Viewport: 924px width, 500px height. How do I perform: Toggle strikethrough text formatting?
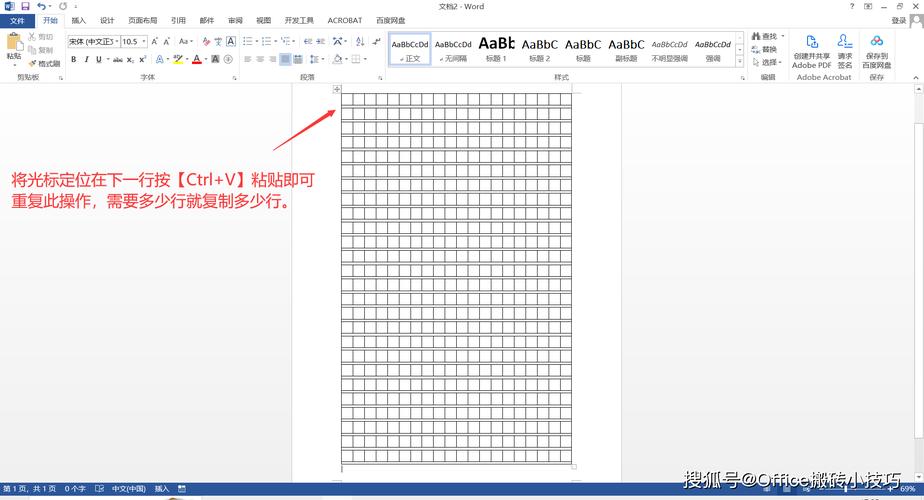pyautogui.click(x=118, y=60)
